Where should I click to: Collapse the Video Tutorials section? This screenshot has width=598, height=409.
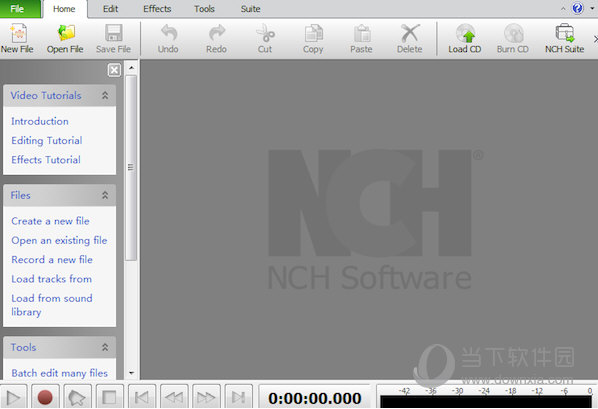pyautogui.click(x=105, y=95)
